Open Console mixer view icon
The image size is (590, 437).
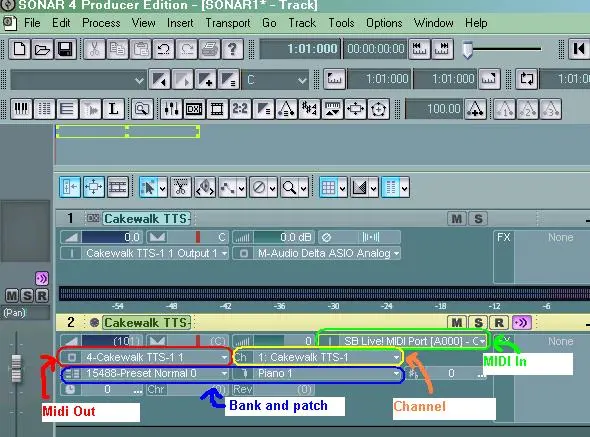point(171,109)
